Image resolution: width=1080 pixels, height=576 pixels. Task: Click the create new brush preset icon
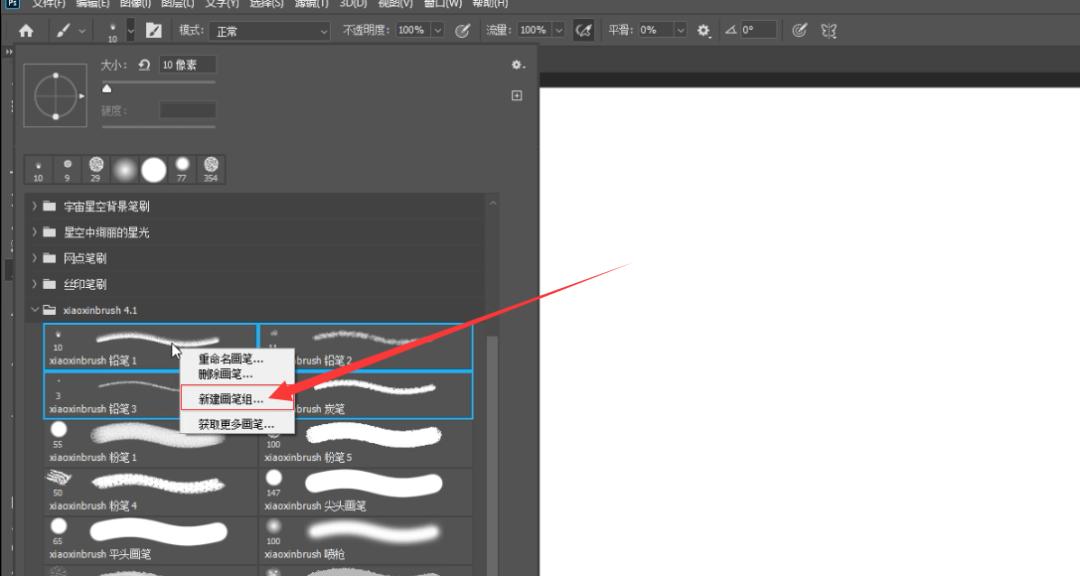tap(517, 96)
